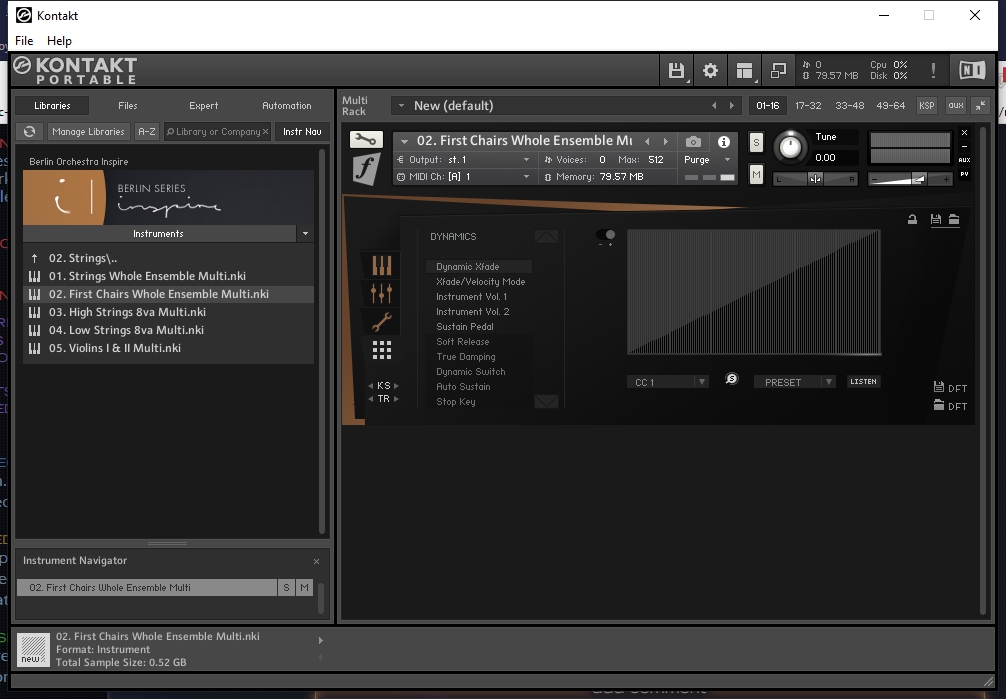The image size is (1006, 699).
Task: Switch to the Libraries tab
Action: click(52, 105)
